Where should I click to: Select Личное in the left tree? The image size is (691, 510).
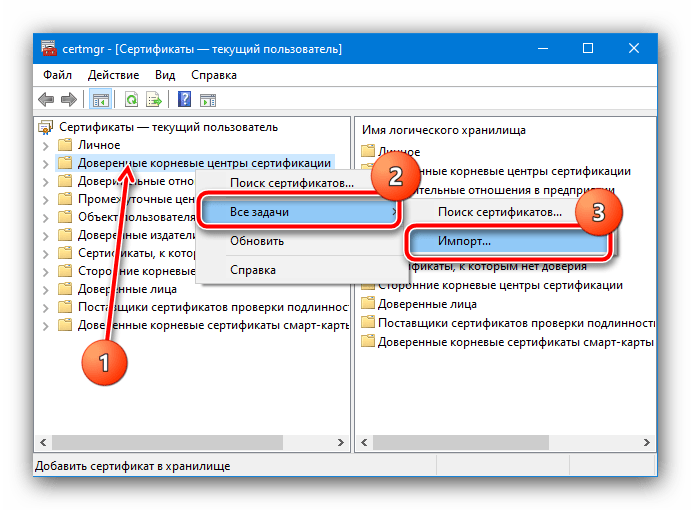tap(99, 145)
